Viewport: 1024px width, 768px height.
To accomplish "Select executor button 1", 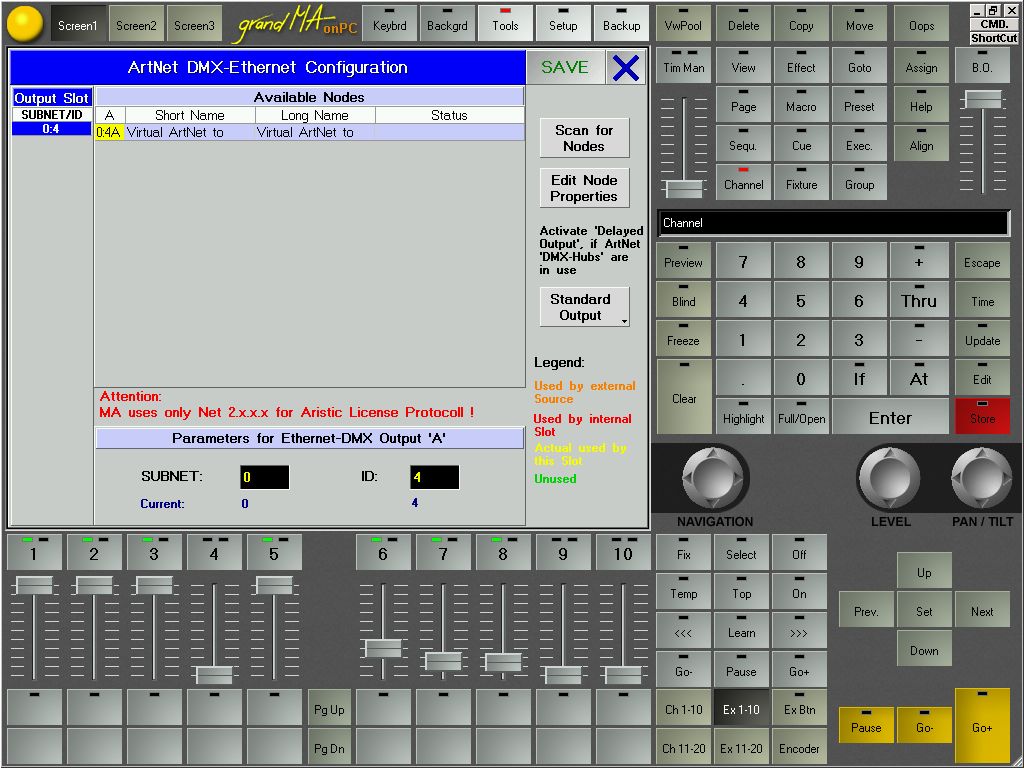I will pos(34,552).
